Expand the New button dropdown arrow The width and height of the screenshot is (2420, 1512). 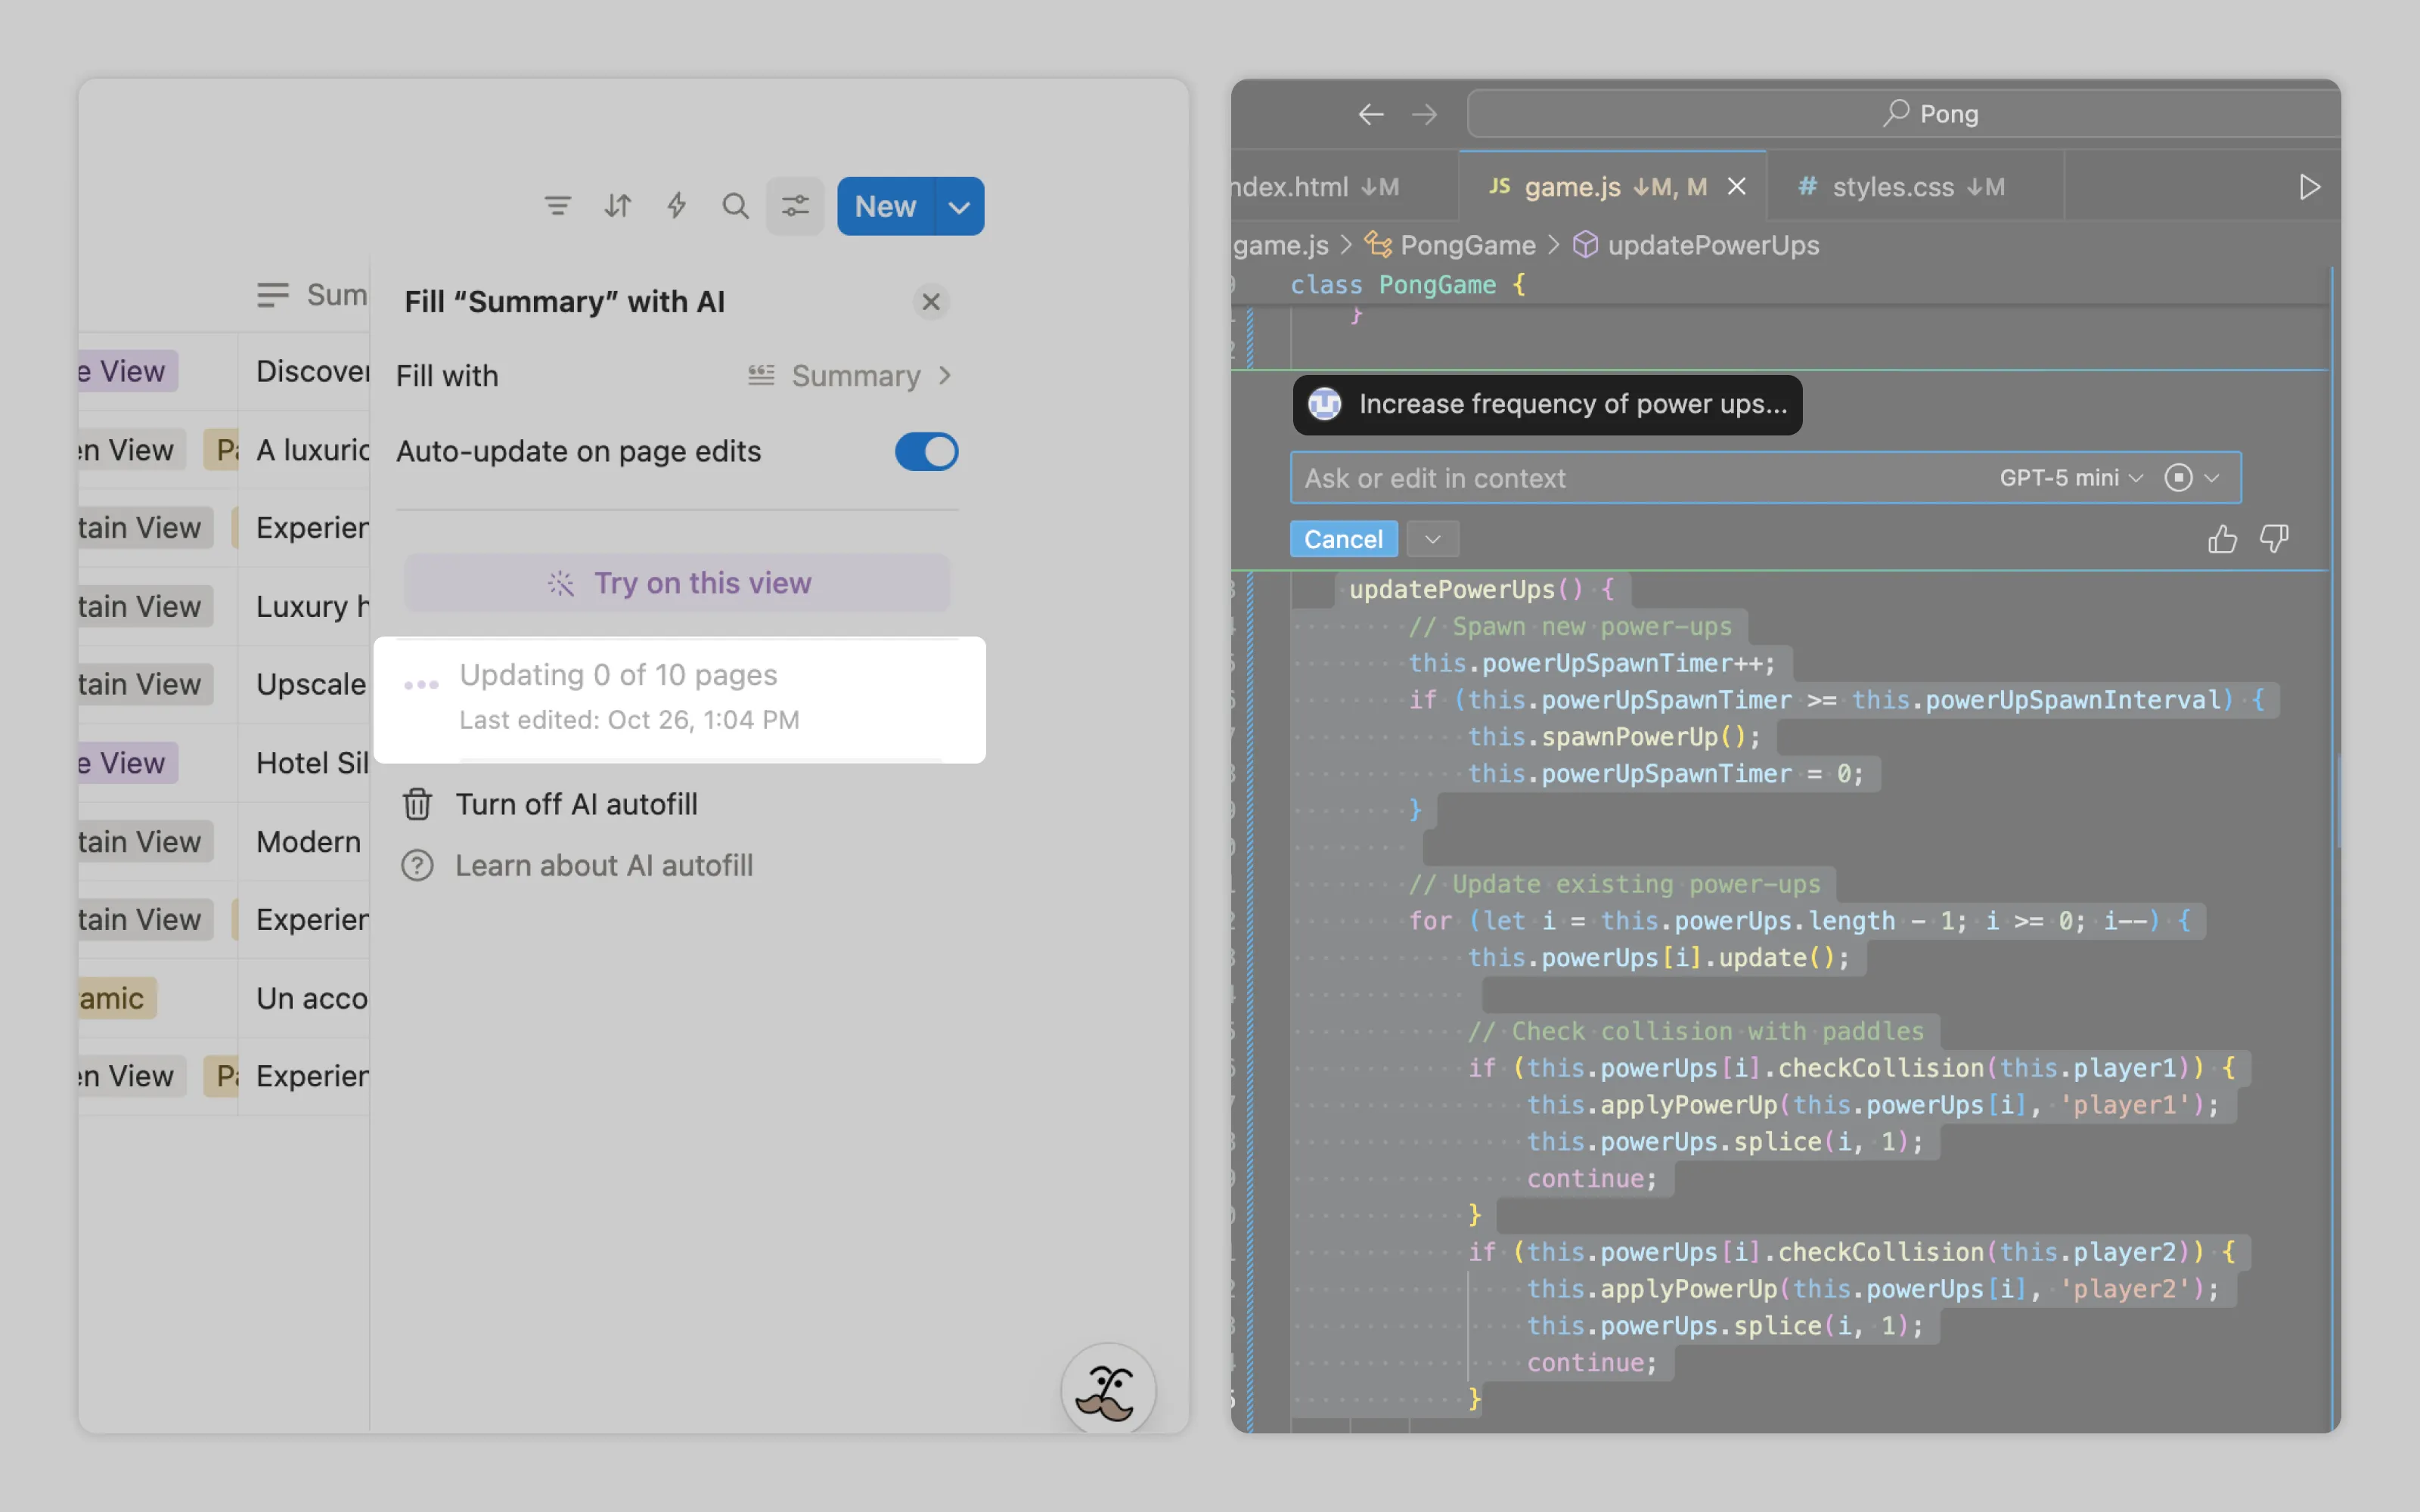[x=959, y=207]
